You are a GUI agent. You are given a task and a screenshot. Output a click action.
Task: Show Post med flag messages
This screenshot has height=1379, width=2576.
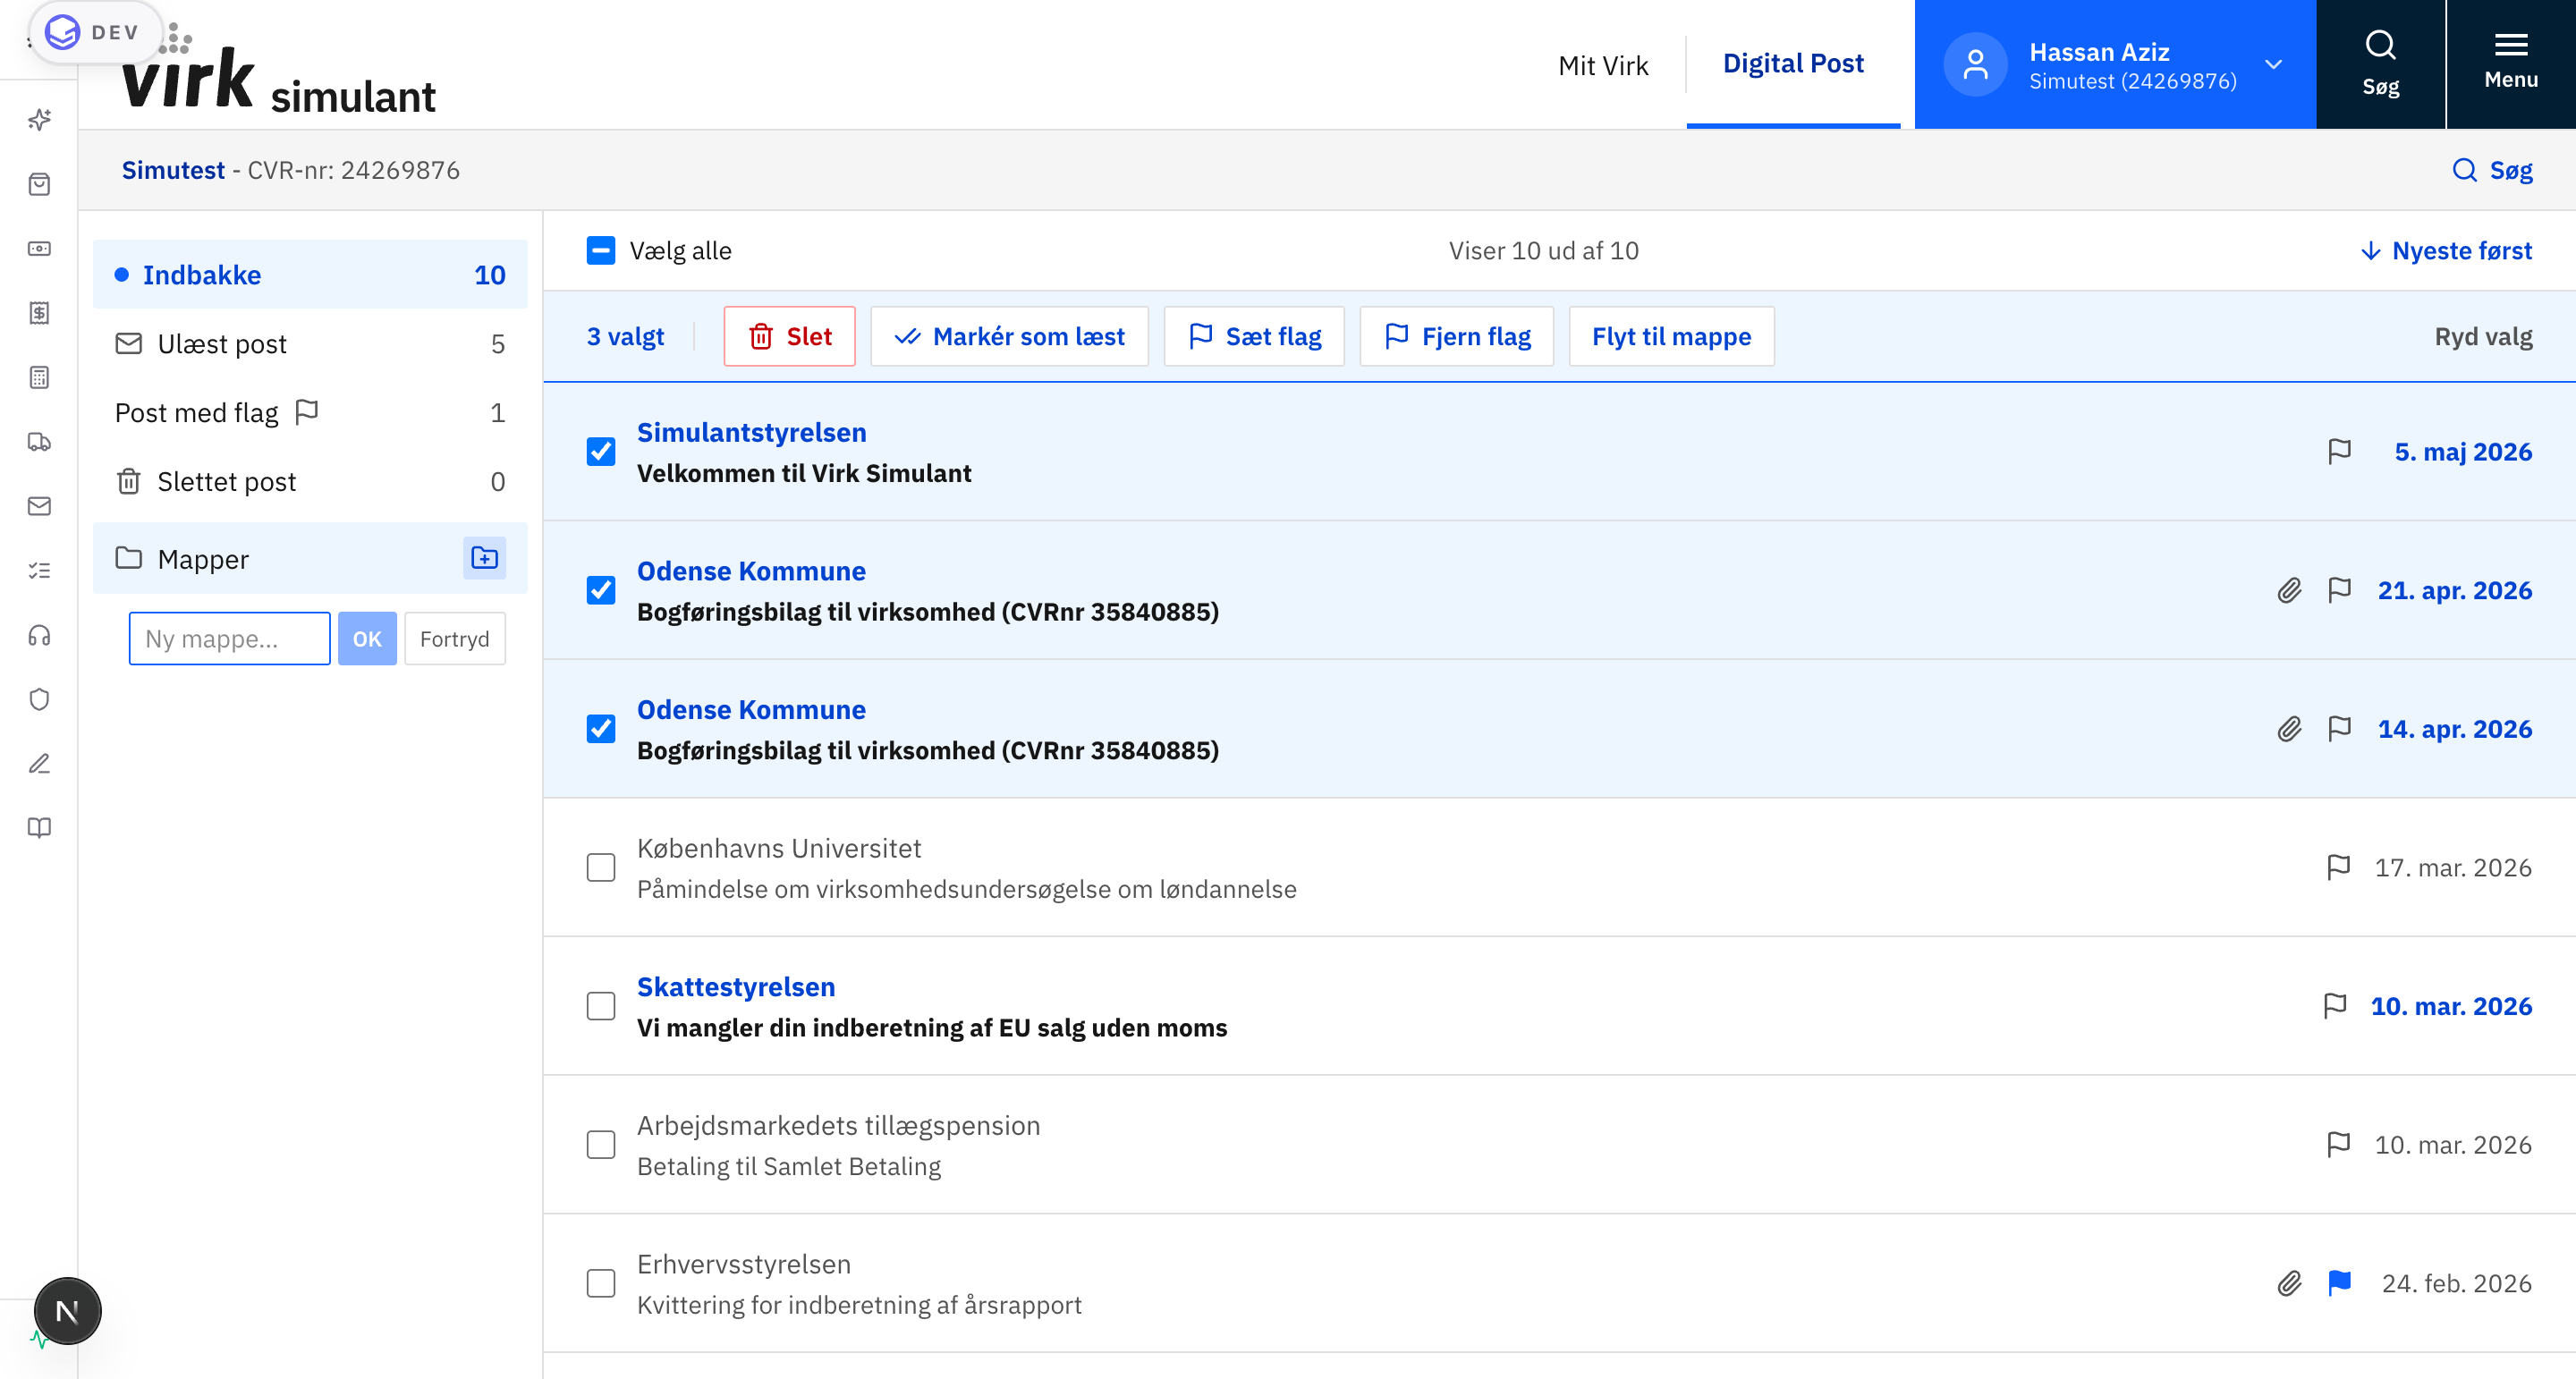310,412
